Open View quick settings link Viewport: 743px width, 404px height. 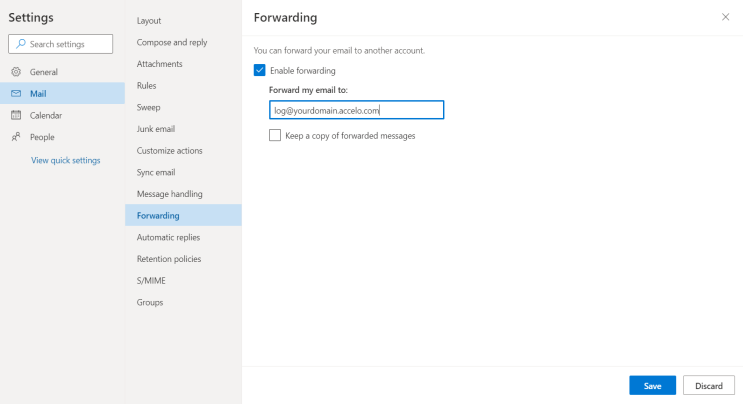65,160
